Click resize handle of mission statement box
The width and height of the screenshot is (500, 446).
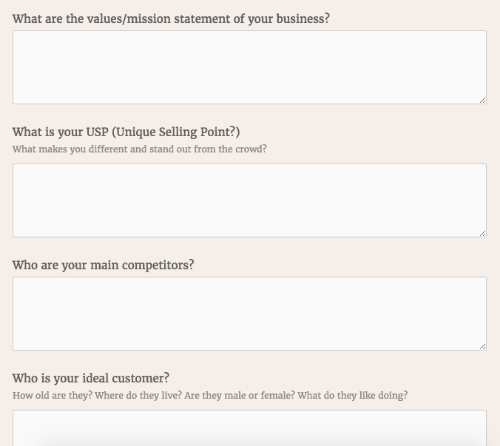point(482,100)
